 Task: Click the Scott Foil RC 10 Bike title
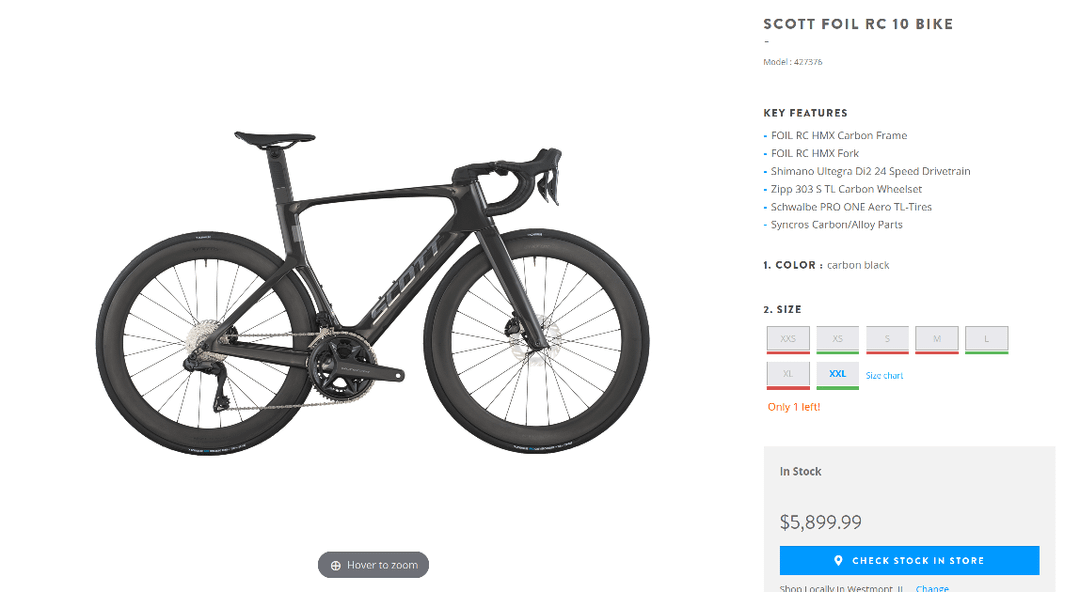tap(858, 24)
